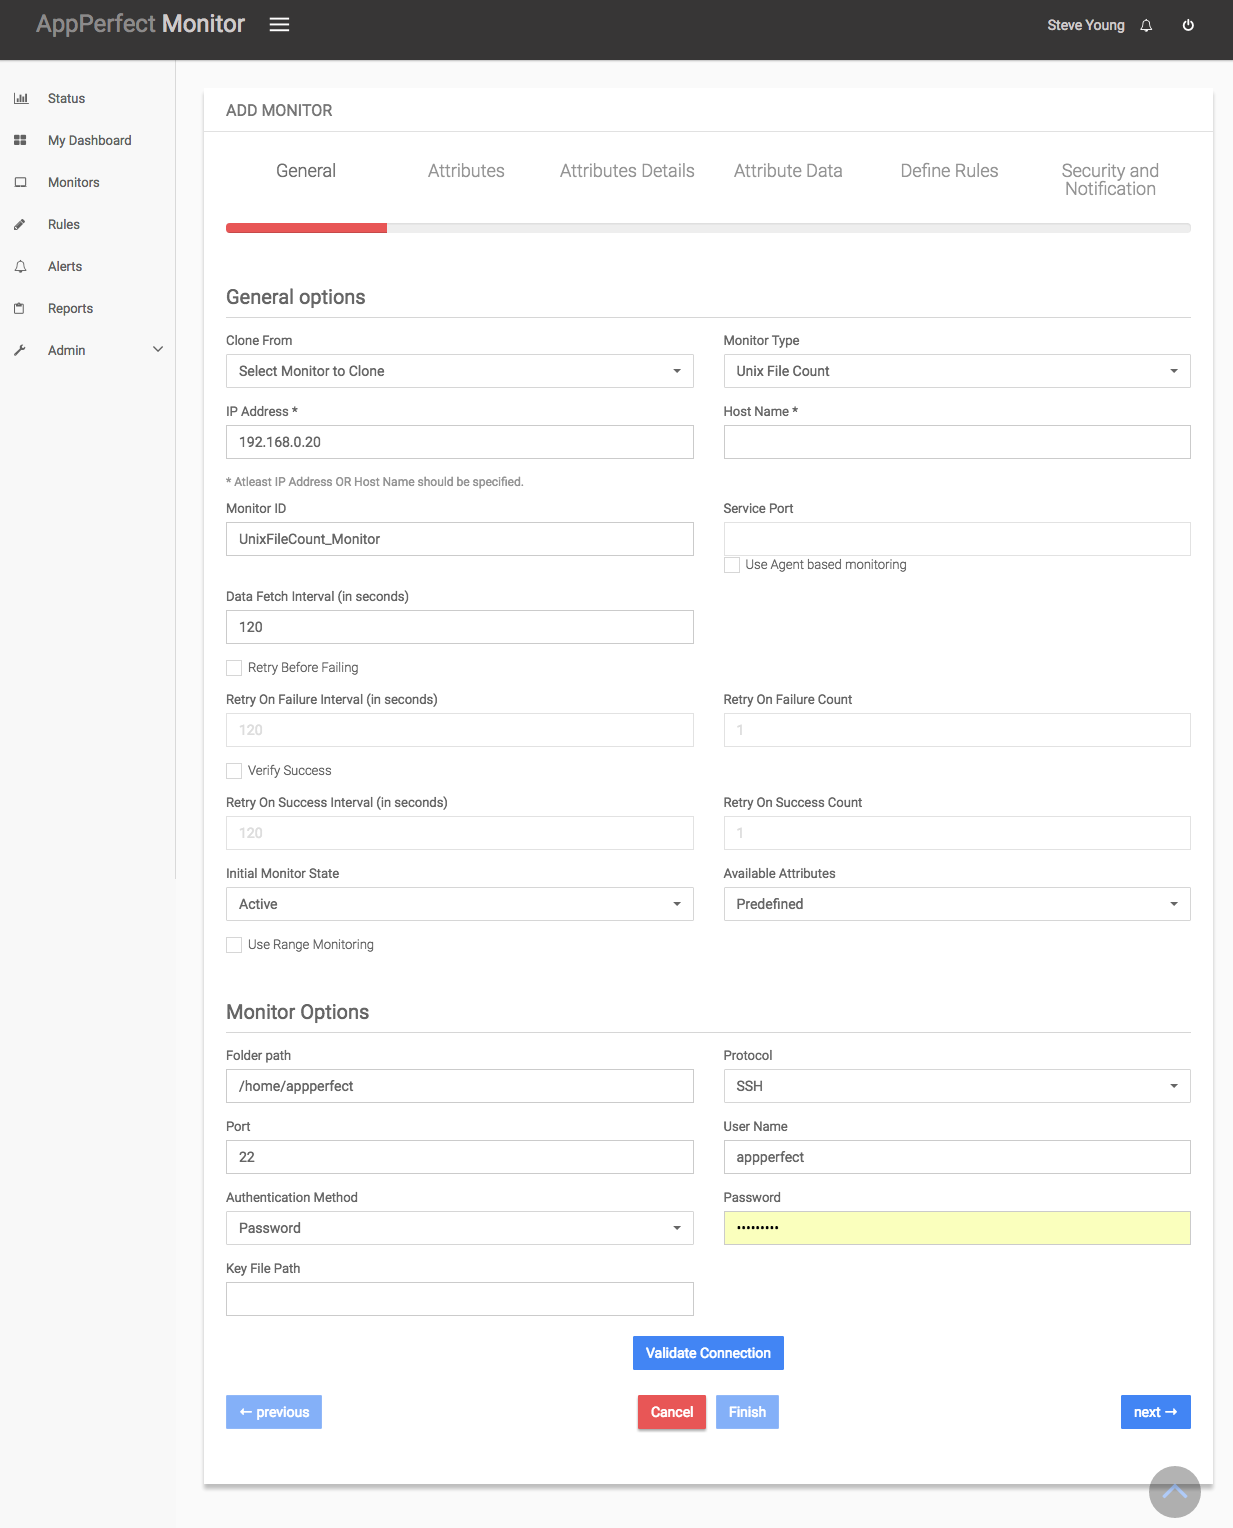Switch to Attributes Details tab
The height and width of the screenshot is (1528, 1233).
pos(627,171)
